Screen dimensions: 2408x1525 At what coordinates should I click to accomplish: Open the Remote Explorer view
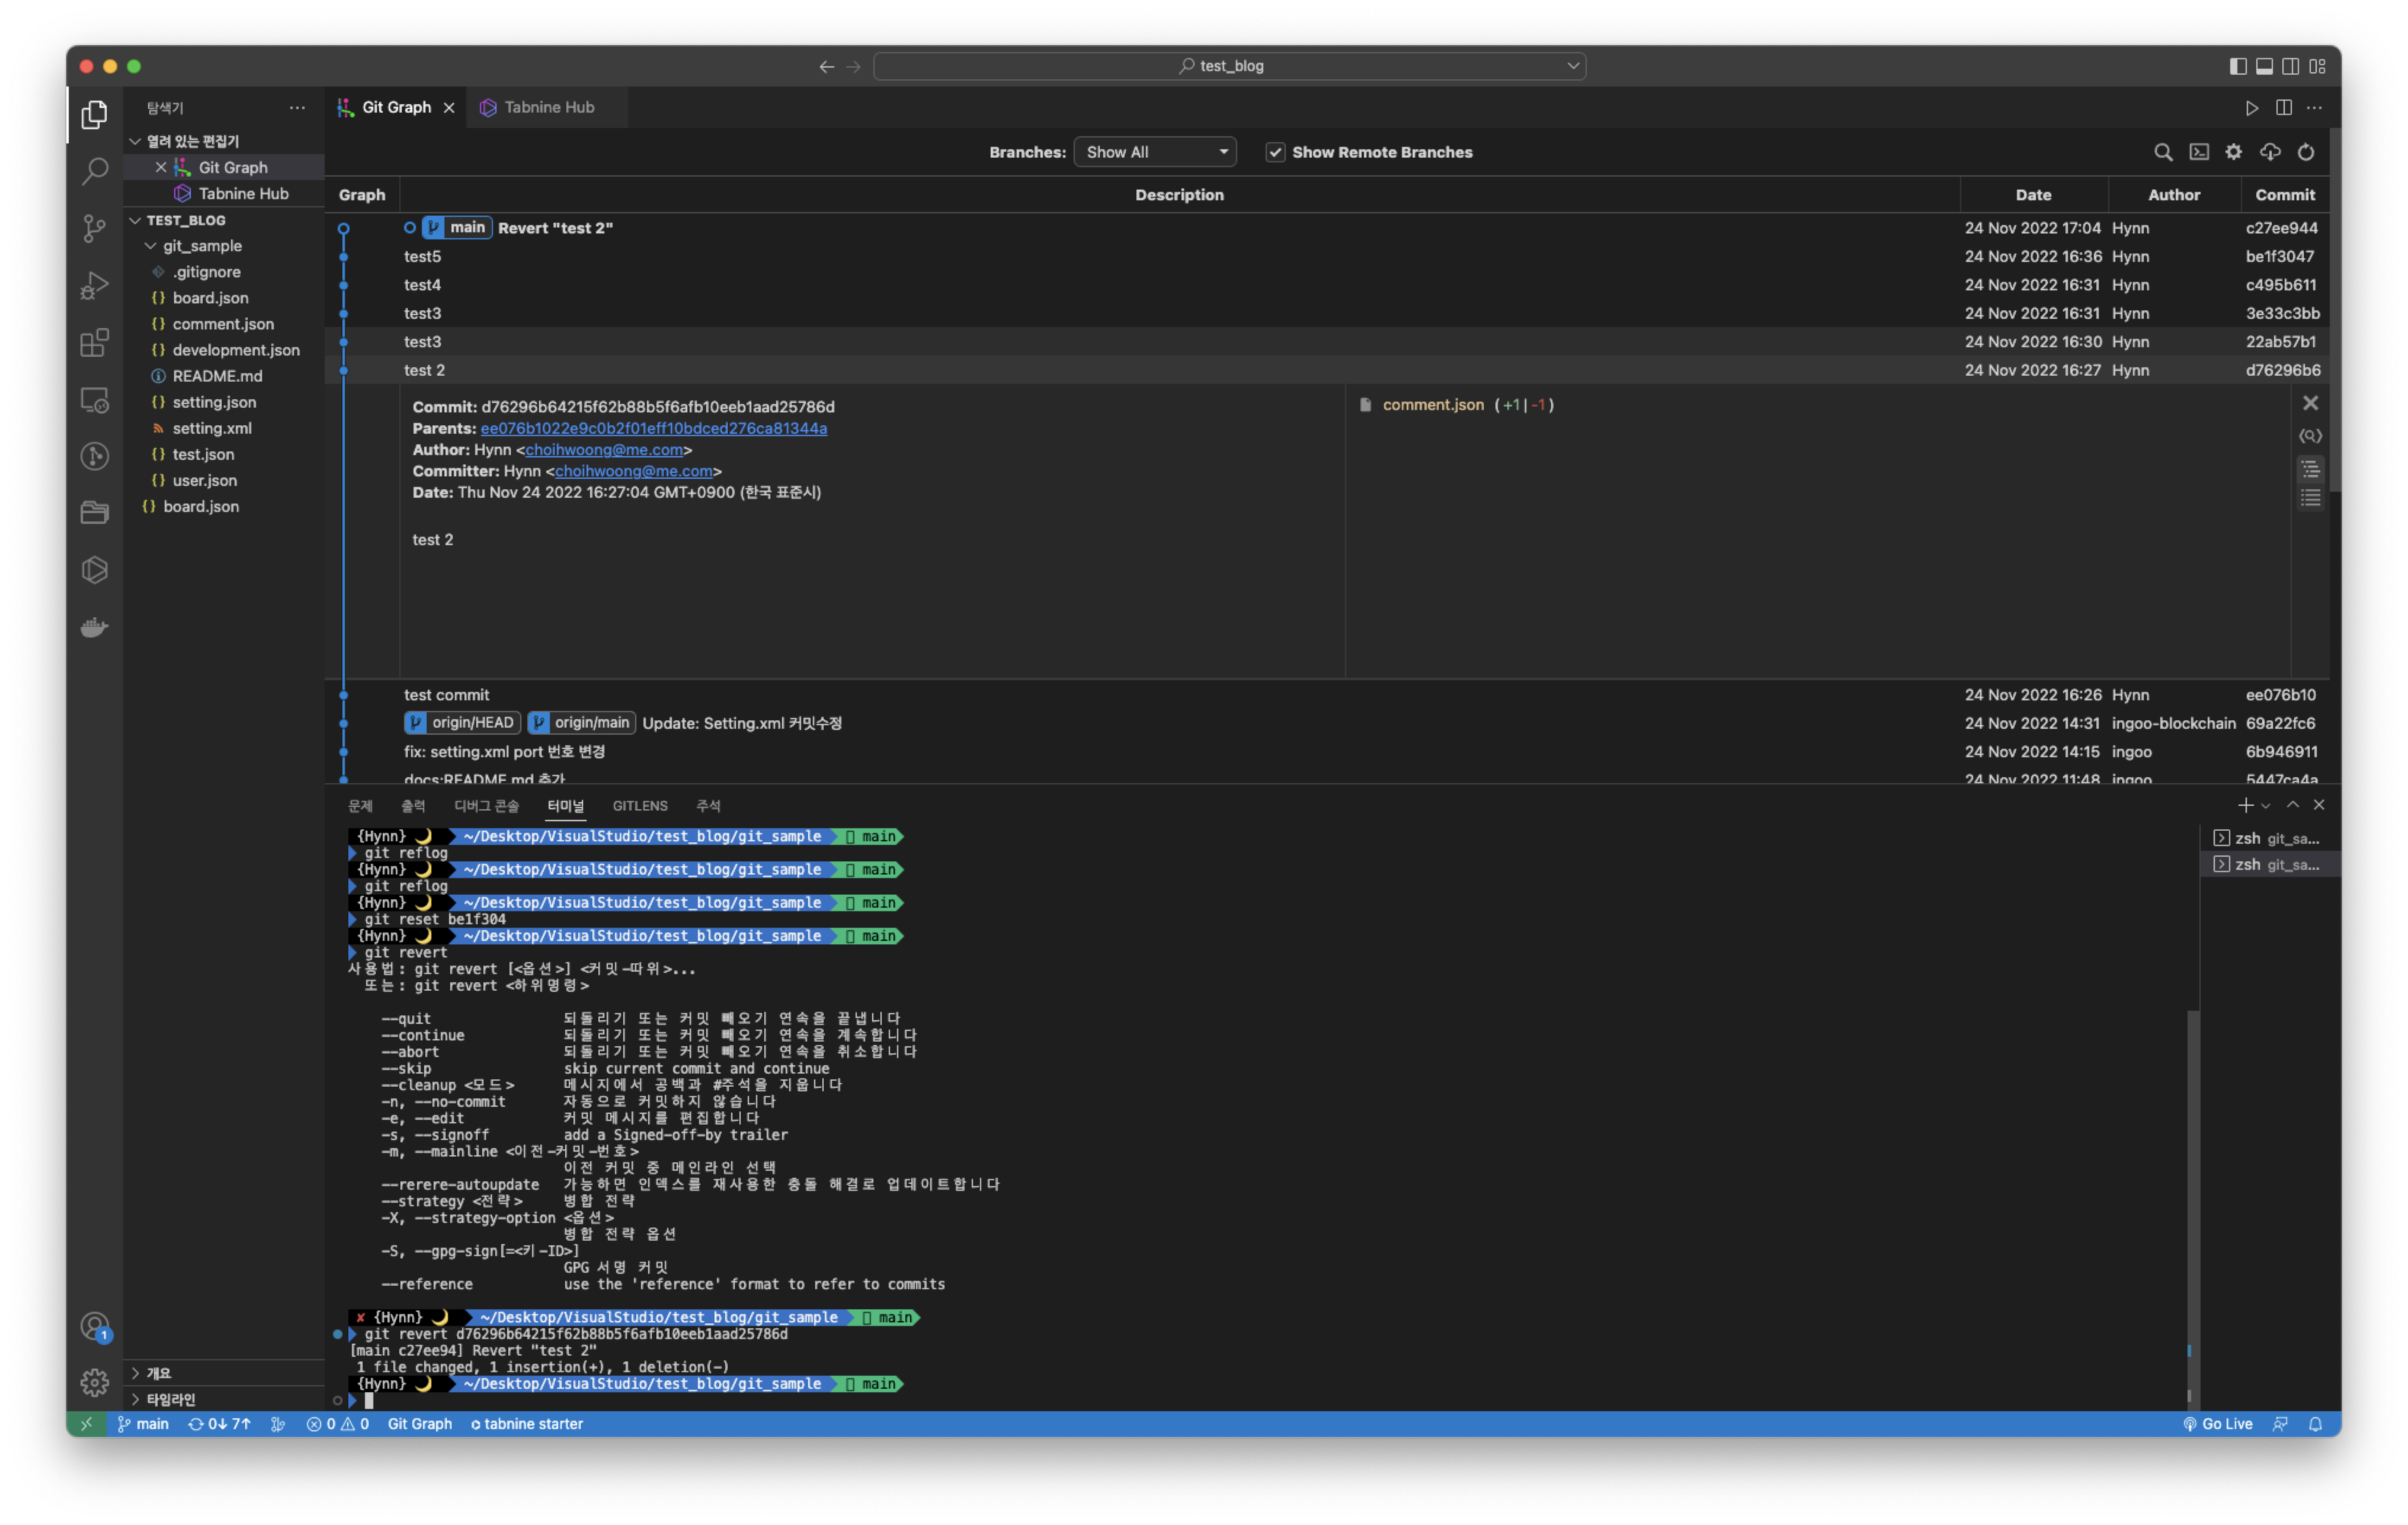pyautogui.click(x=94, y=400)
